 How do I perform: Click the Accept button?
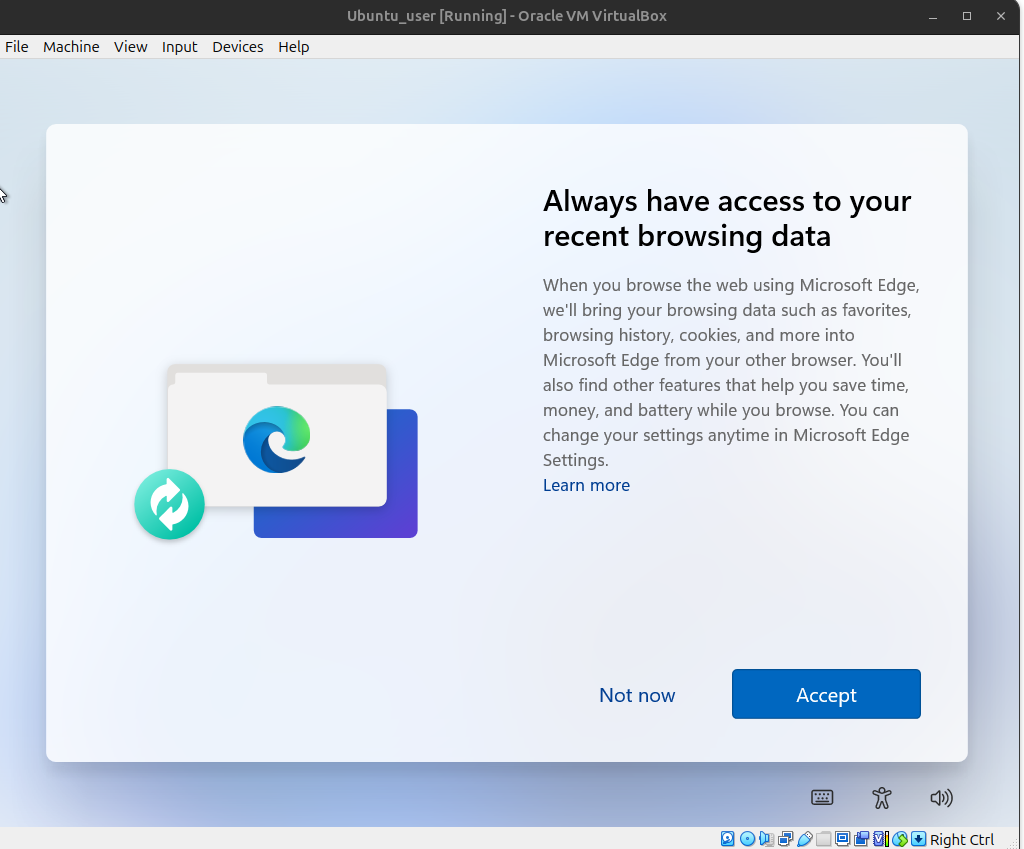click(x=826, y=694)
